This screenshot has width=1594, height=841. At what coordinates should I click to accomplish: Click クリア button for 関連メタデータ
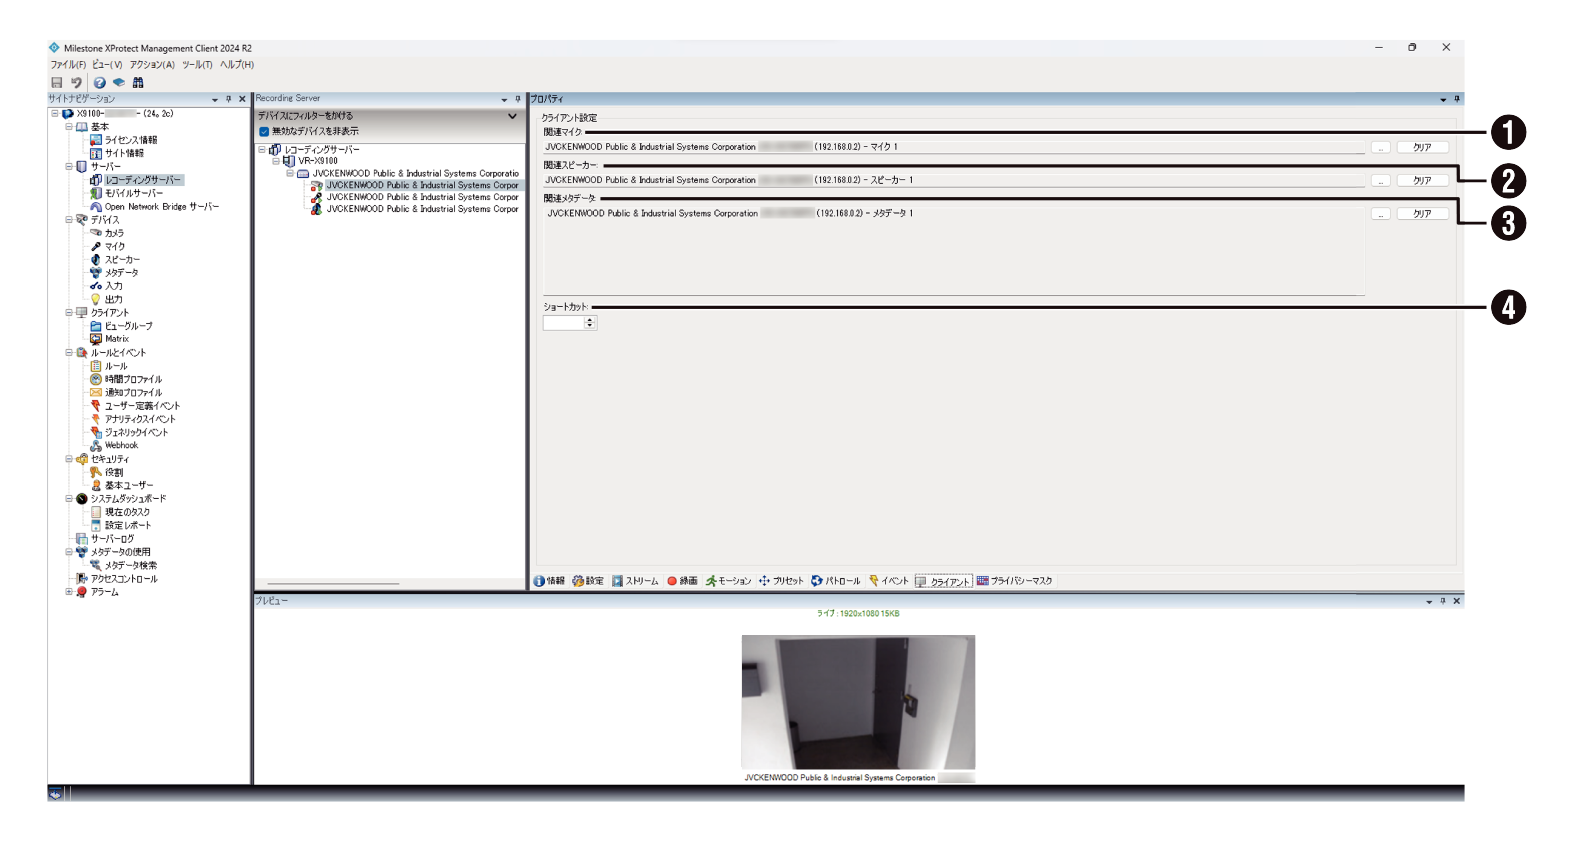click(1422, 214)
